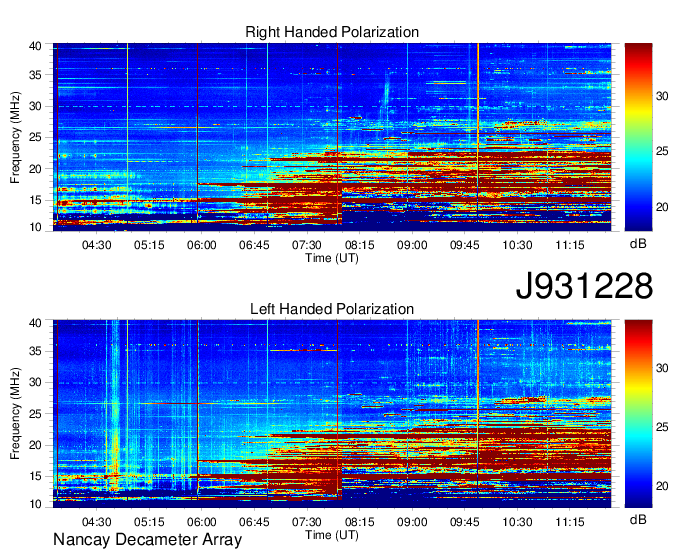This screenshot has width=680, height=552.
Task: Click time tick "04:30" on Left Handed plot
Action: (x=96, y=522)
